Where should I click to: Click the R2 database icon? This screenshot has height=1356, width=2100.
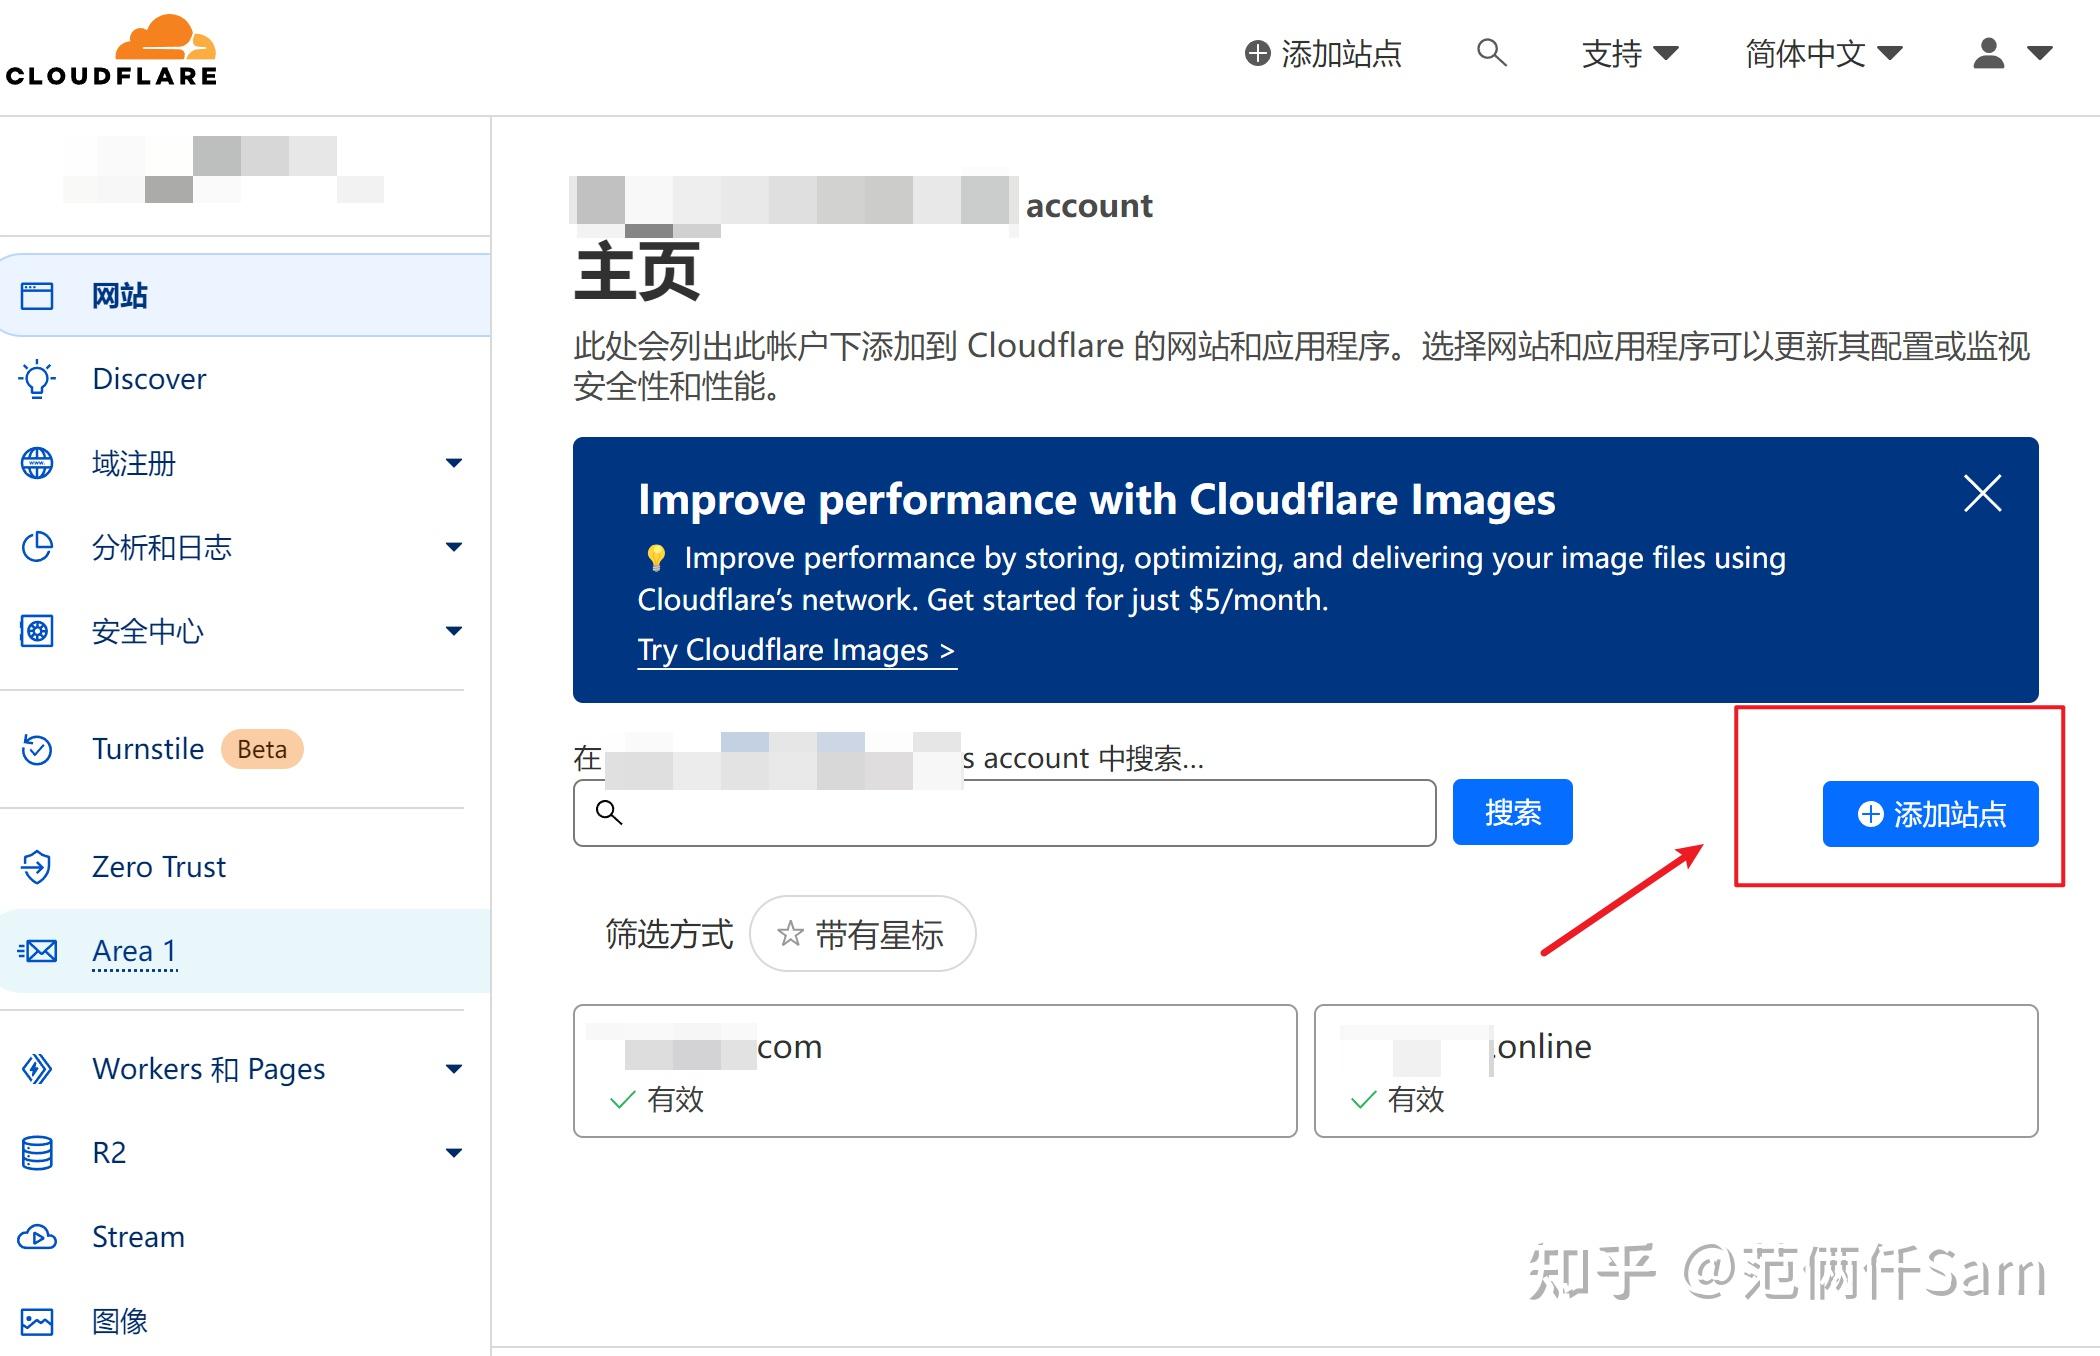37,1153
